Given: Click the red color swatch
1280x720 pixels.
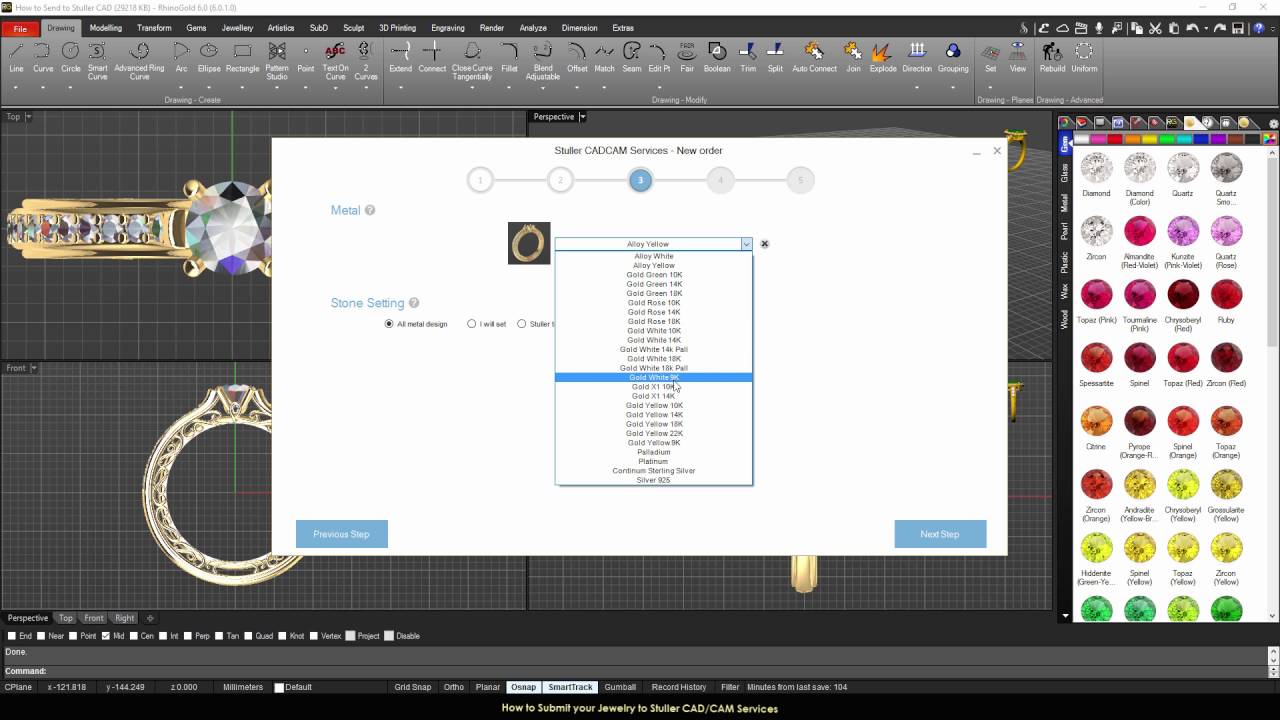Looking at the screenshot, I should coord(1115,139).
